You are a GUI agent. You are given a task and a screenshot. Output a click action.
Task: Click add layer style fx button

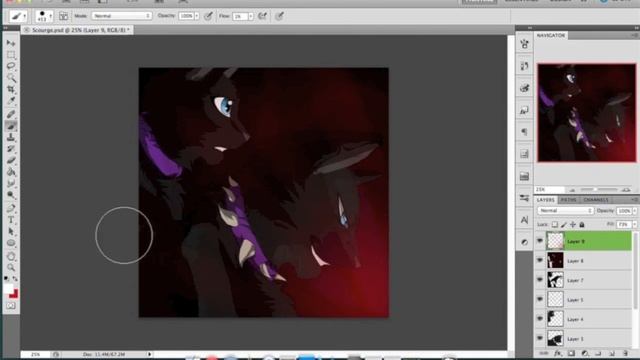coord(558,353)
